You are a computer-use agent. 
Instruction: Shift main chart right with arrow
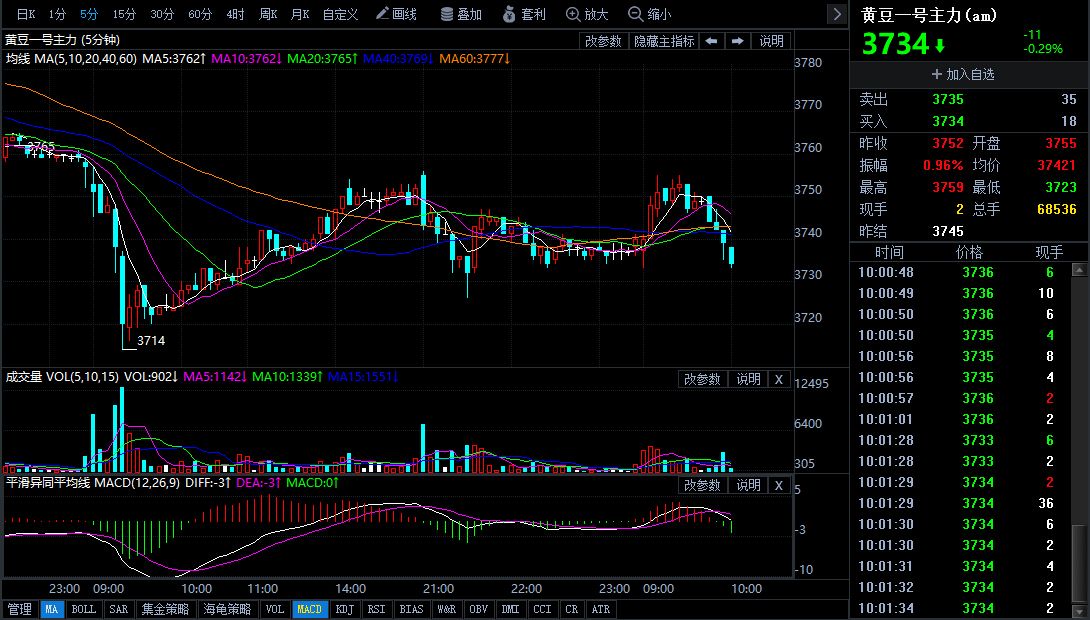737,41
